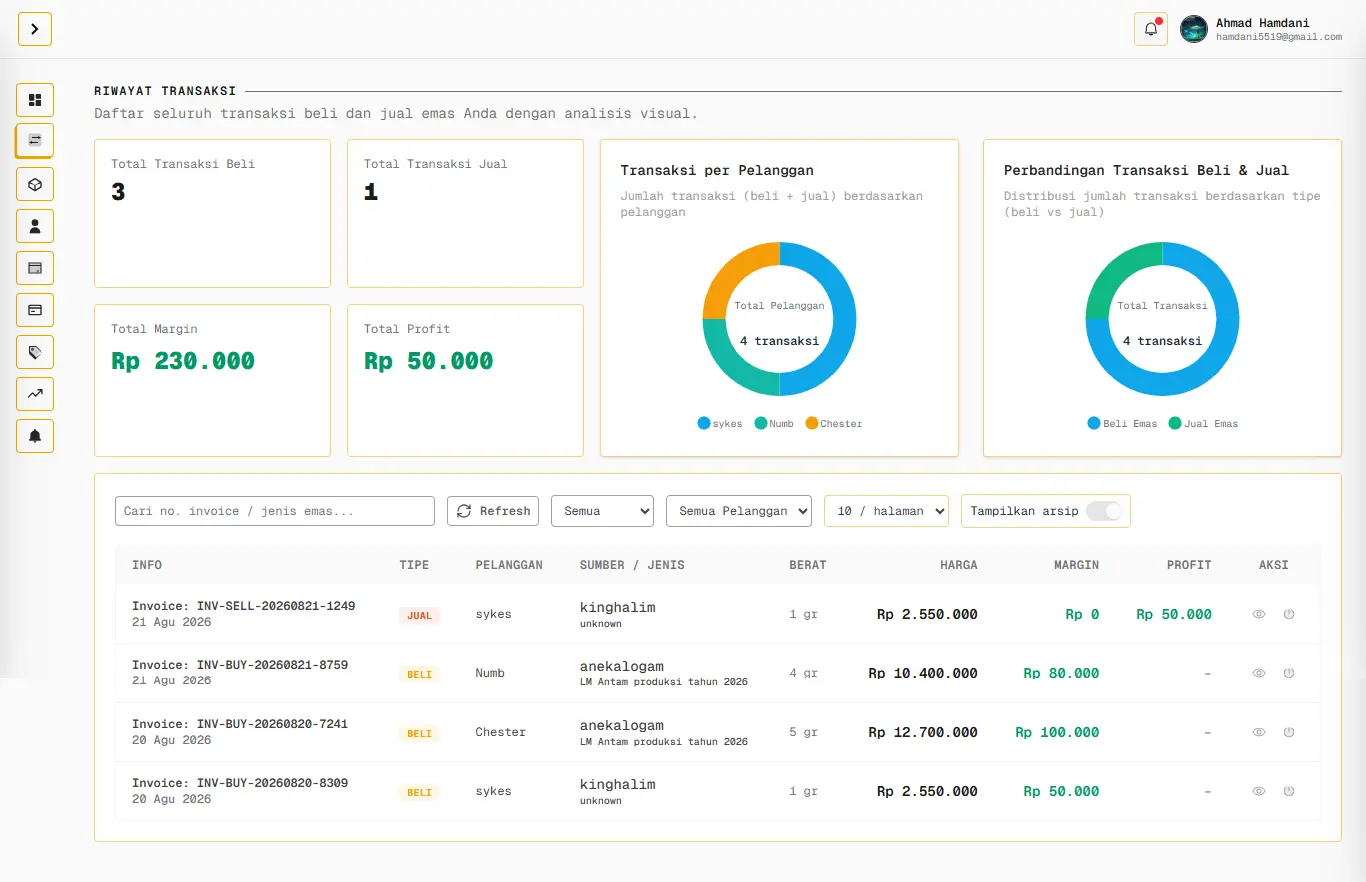Click the MARGIN column header
1366x882 pixels.
pyautogui.click(x=1076, y=565)
